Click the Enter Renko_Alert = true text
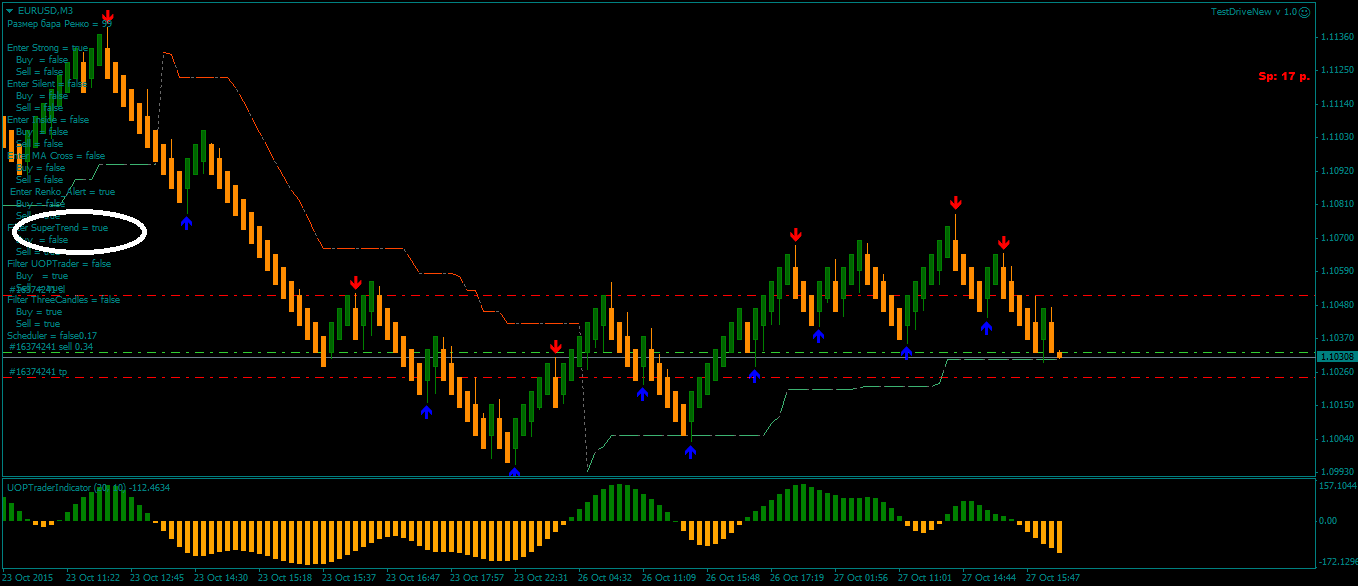This screenshot has height=586, width=1358. click(x=62, y=192)
